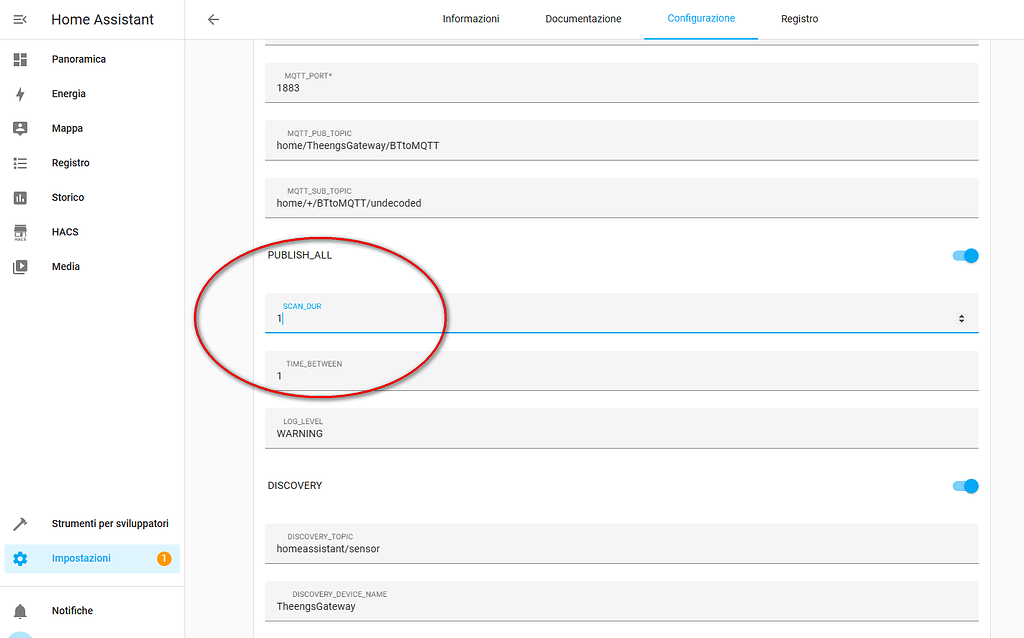
Task: Open the Energia dashboard icon
Action: click(x=21, y=93)
